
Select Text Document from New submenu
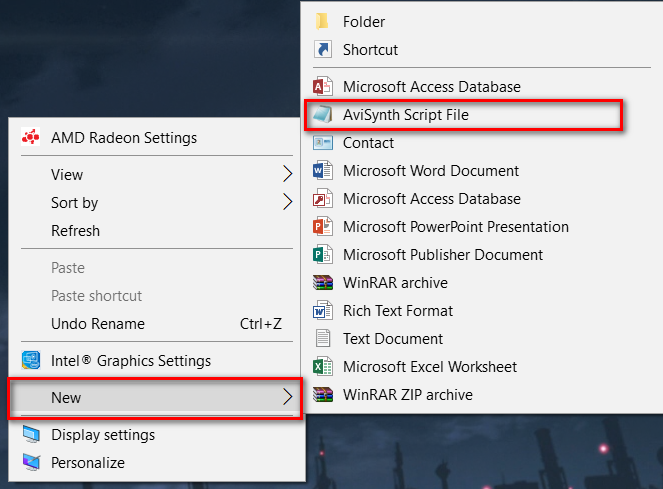pyautogui.click(x=392, y=339)
